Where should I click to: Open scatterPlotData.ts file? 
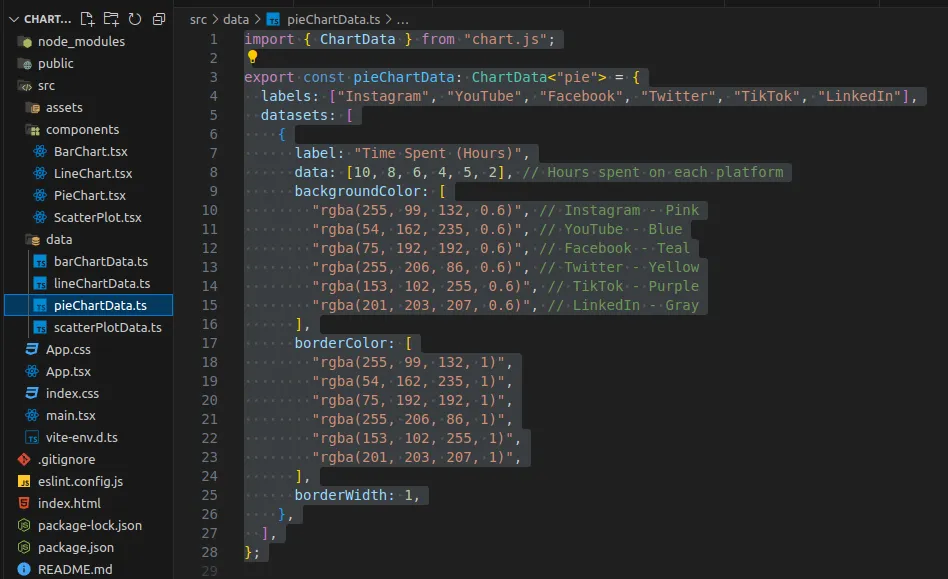click(108, 328)
